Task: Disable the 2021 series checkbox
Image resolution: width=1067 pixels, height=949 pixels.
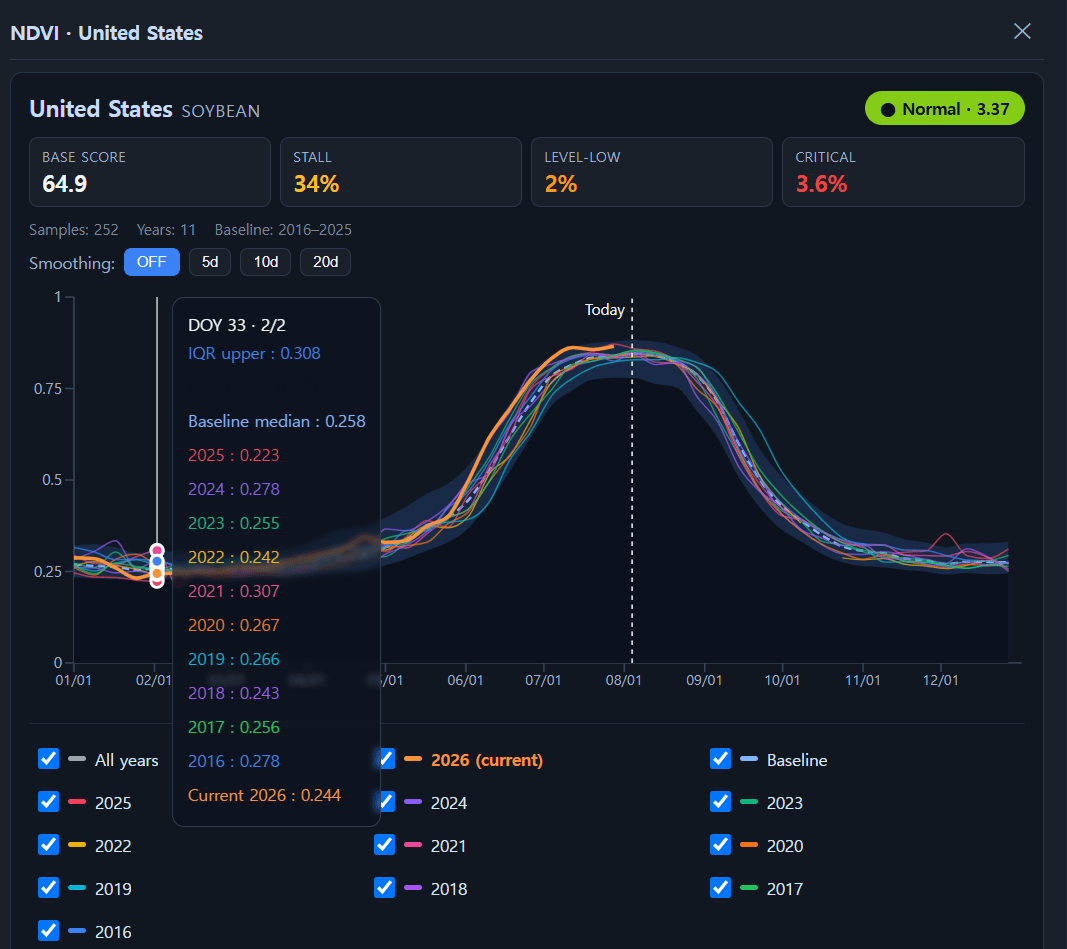Action: point(384,845)
